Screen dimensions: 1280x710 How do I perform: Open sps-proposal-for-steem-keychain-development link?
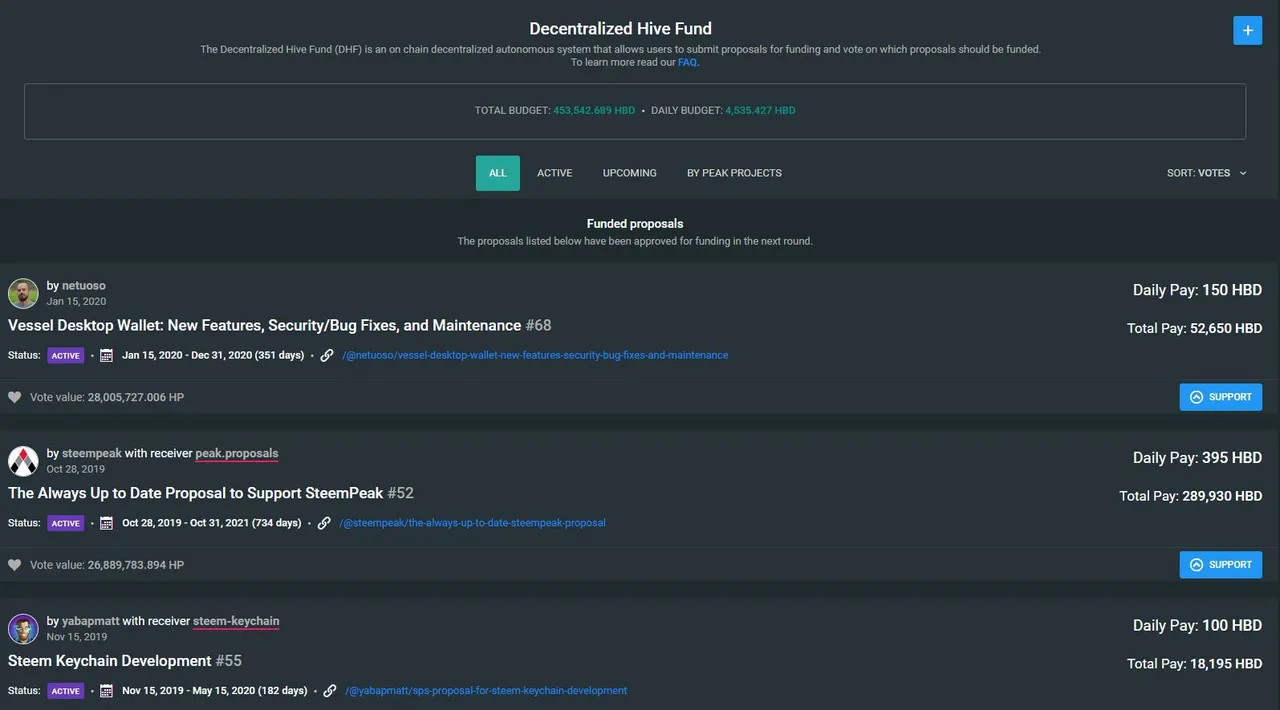(x=486, y=691)
